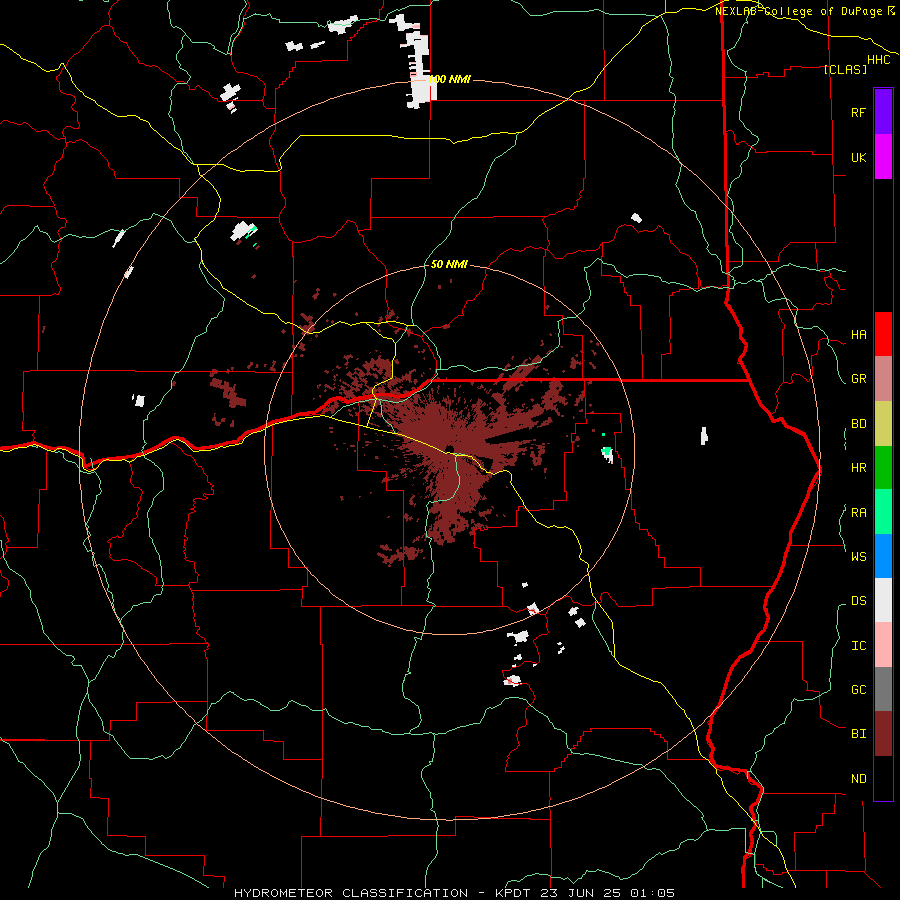Click the 'HHC' product code text
The height and width of the screenshot is (900, 900).
pyautogui.click(x=878, y=60)
